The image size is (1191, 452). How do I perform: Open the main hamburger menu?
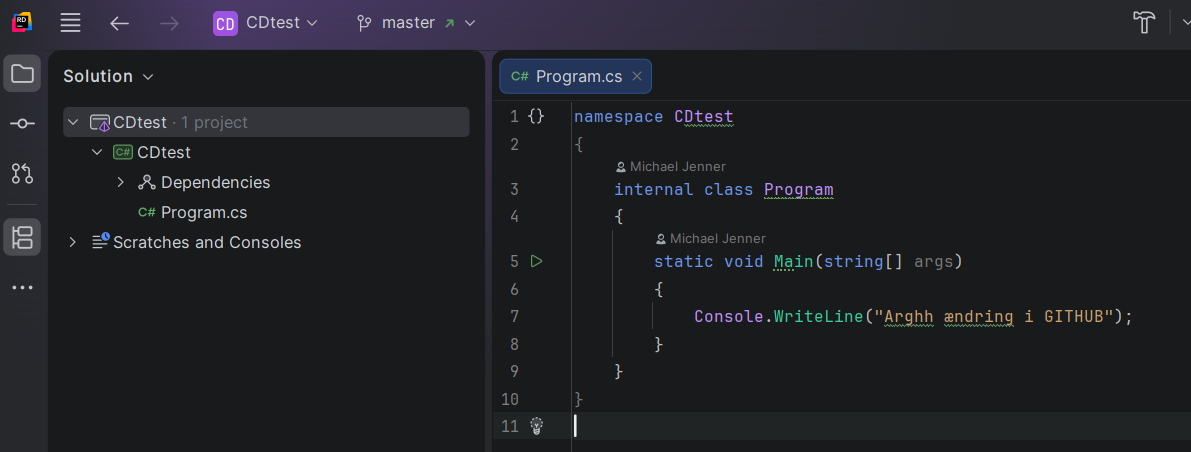click(71, 23)
